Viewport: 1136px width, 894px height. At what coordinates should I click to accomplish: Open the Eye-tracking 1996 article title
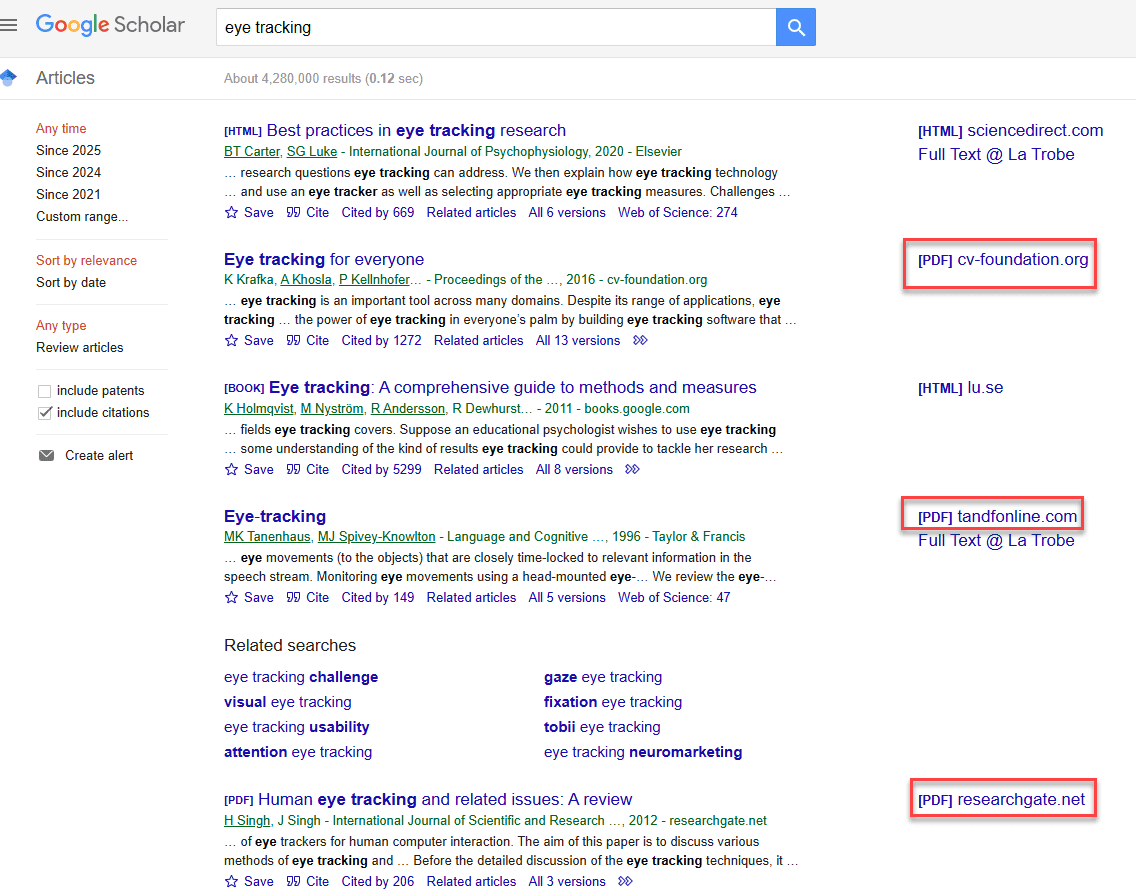(x=275, y=517)
